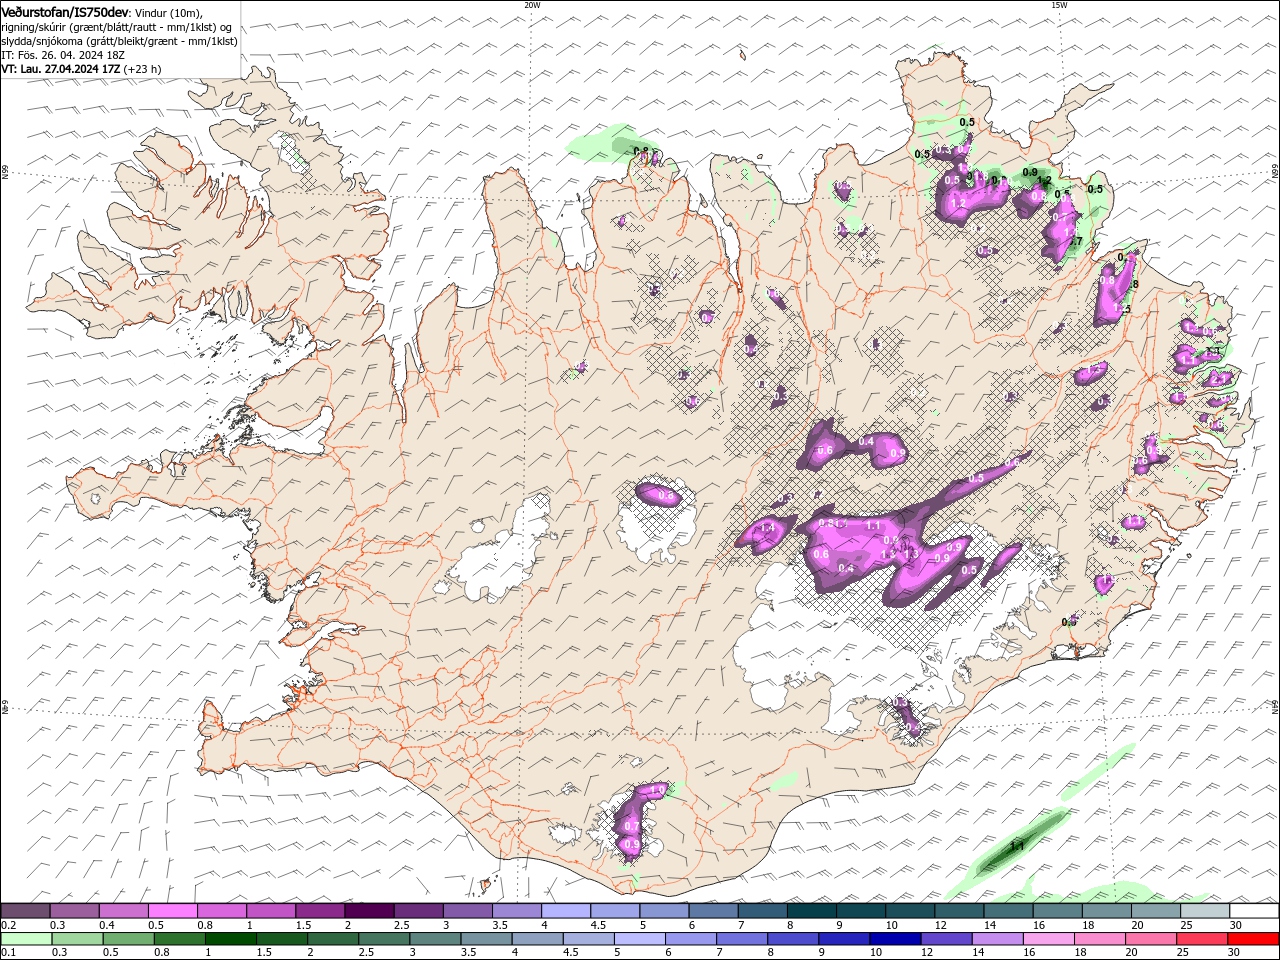Screen dimensions: 1280x960
Task: Click the 20W longitude label
Action: [x=532, y=5]
